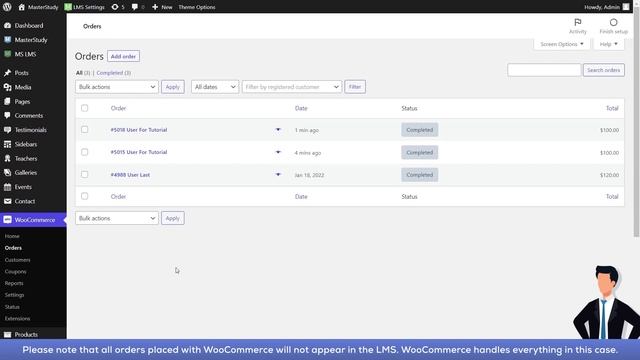Open LMS Settings in admin bar
This screenshot has width=640, height=360.
84,7
